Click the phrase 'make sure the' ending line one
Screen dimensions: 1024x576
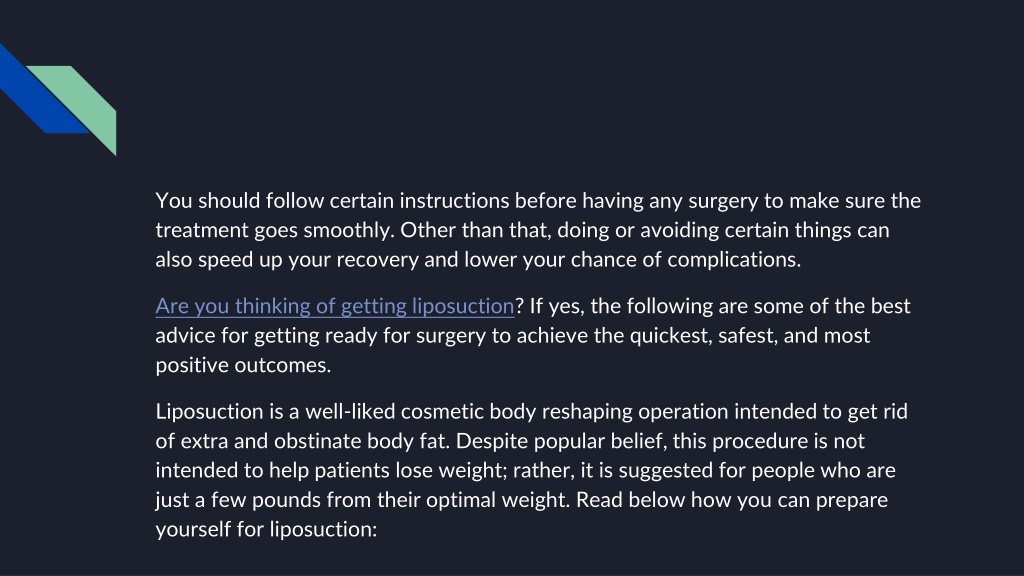[855, 200]
